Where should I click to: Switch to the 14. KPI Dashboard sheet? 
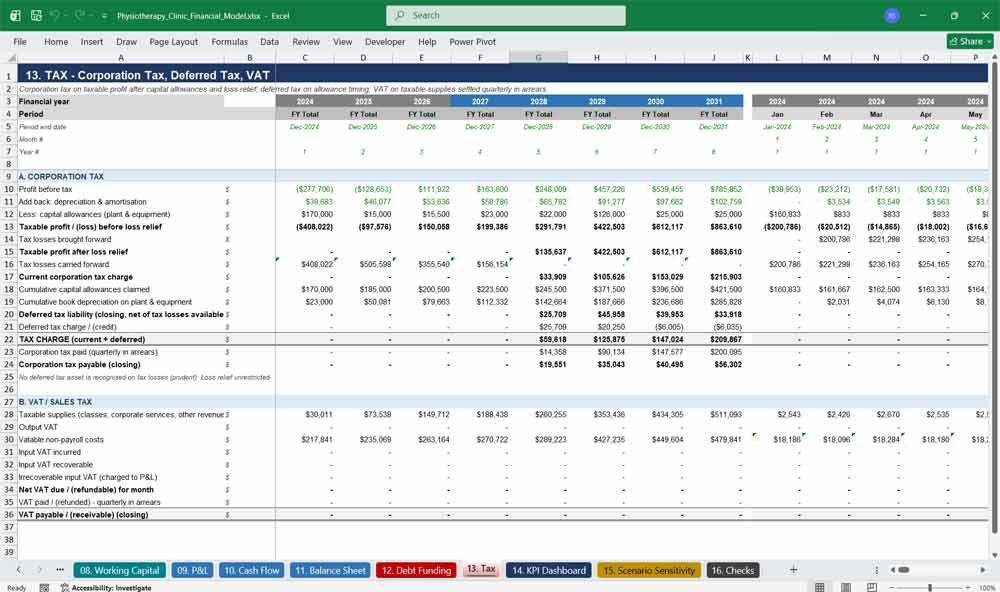click(x=548, y=570)
